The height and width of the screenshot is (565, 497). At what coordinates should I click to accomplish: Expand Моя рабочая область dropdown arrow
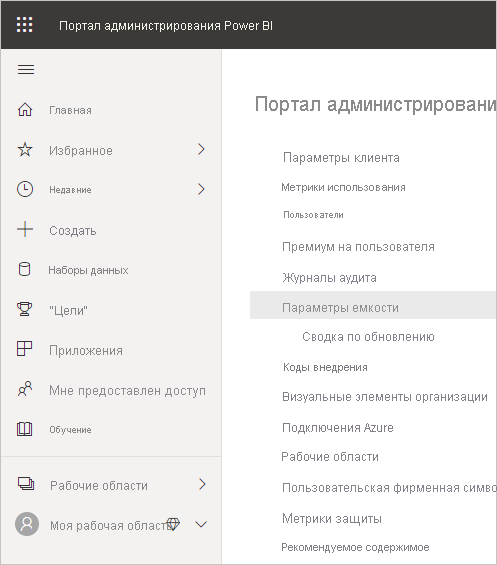(201, 525)
